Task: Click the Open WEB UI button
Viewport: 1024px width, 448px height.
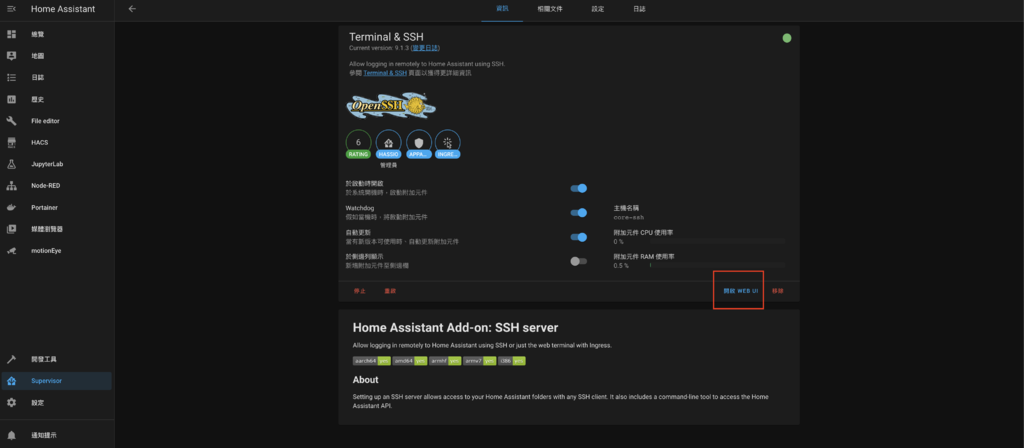Action: [x=741, y=291]
